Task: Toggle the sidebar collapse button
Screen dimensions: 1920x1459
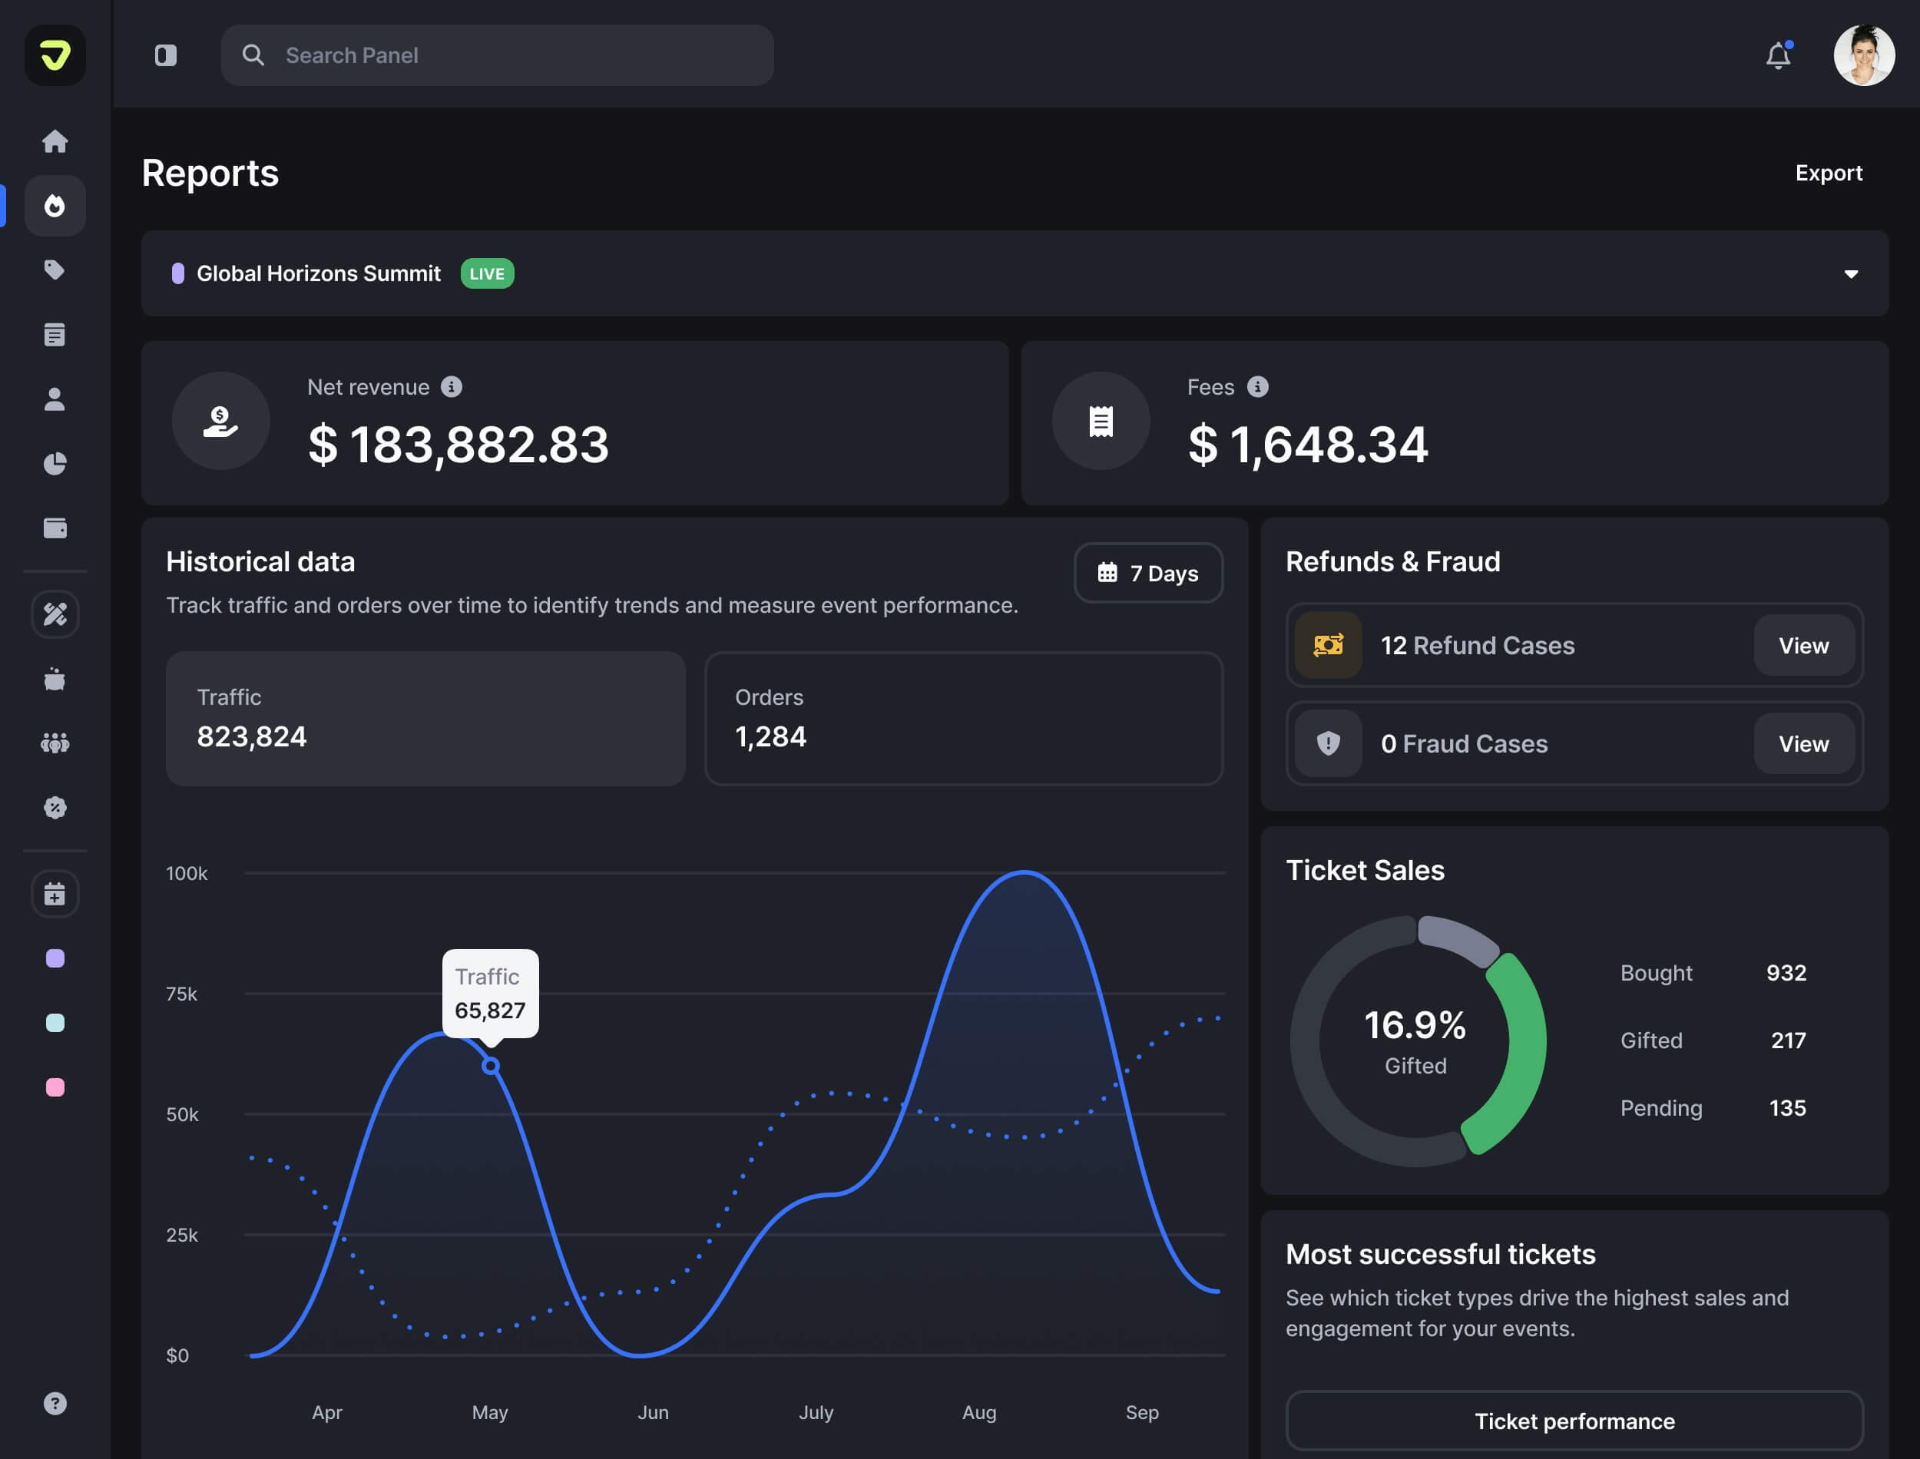Action: coord(166,55)
